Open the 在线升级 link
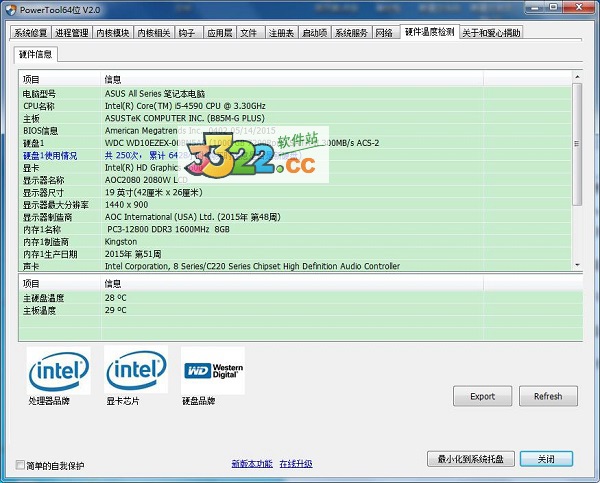600x483 pixels. point(296,464)
